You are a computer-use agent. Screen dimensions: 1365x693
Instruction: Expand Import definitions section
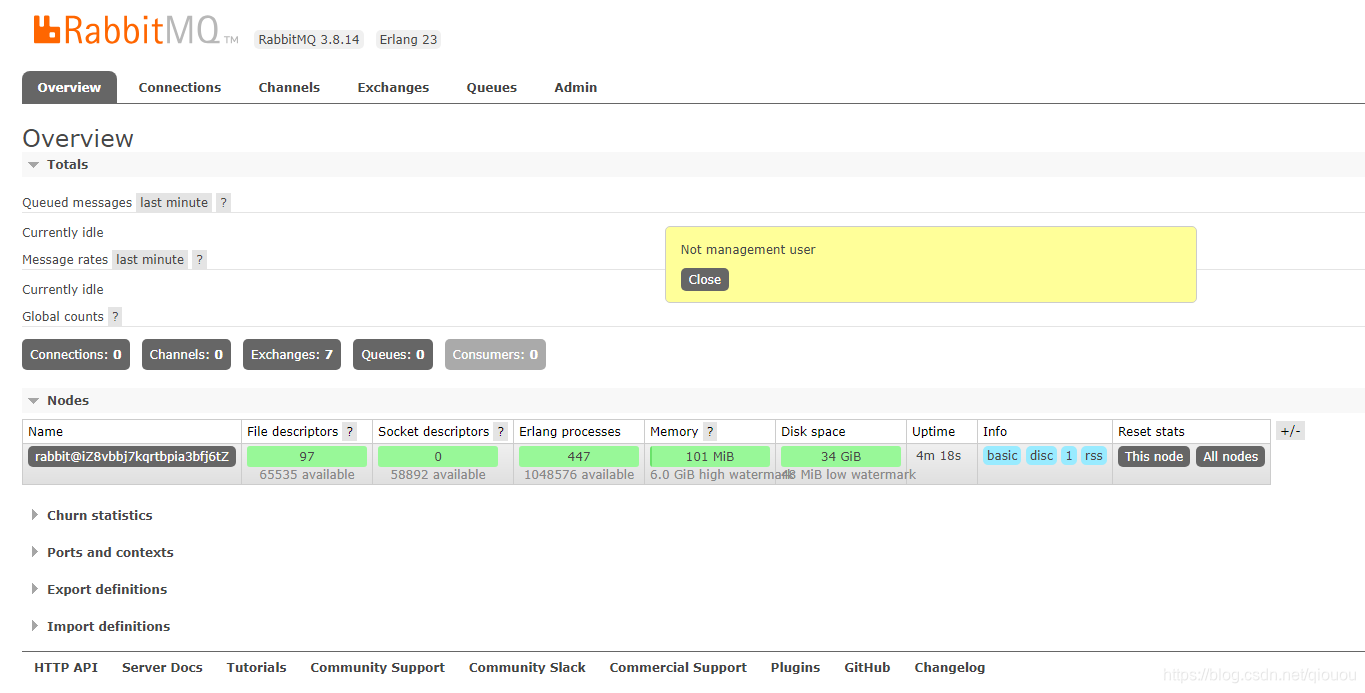[x=100, y=626]
